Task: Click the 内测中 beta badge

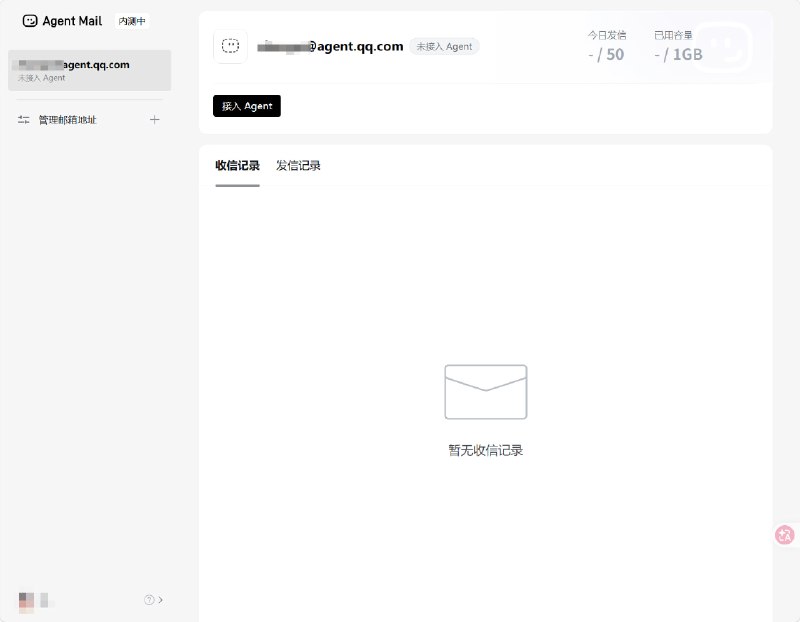Action: coord(132,21)
